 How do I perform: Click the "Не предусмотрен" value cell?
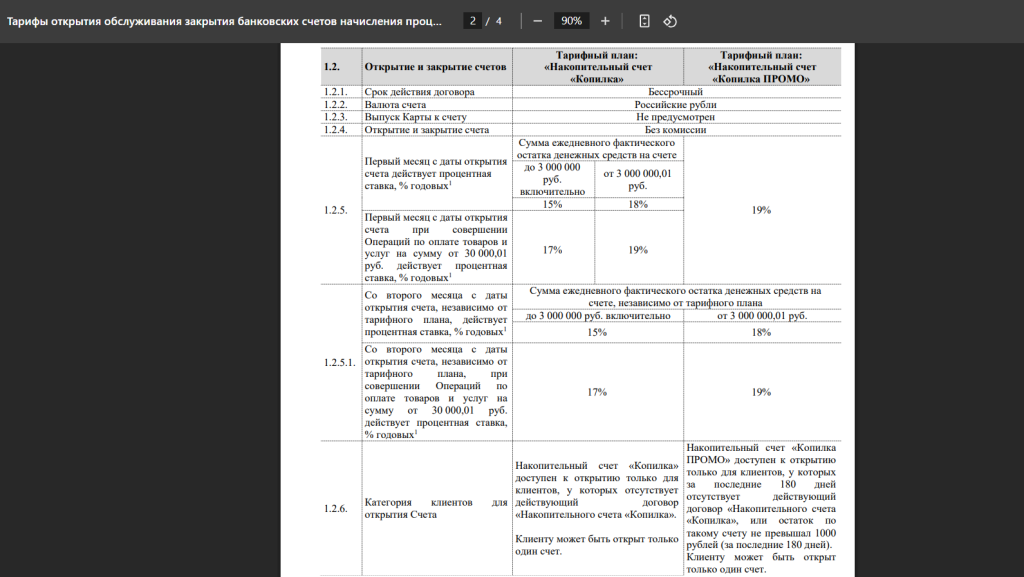(x=675, y=117)
